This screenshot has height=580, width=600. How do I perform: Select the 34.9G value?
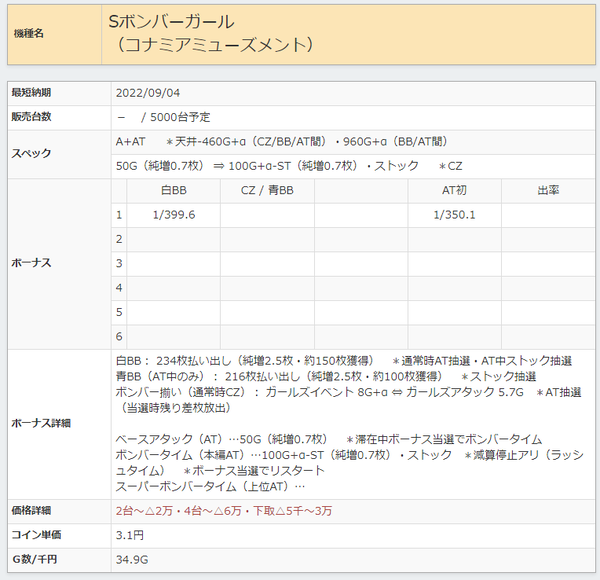(x=132, y=560)
